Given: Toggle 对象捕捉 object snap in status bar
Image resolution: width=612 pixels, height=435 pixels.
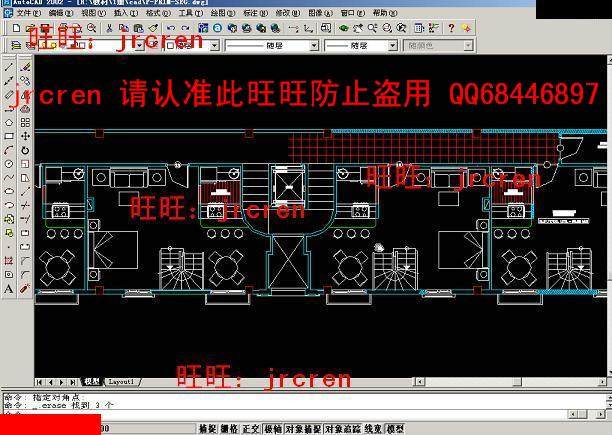Looking at the screenshot, I should tap(303, 429).
